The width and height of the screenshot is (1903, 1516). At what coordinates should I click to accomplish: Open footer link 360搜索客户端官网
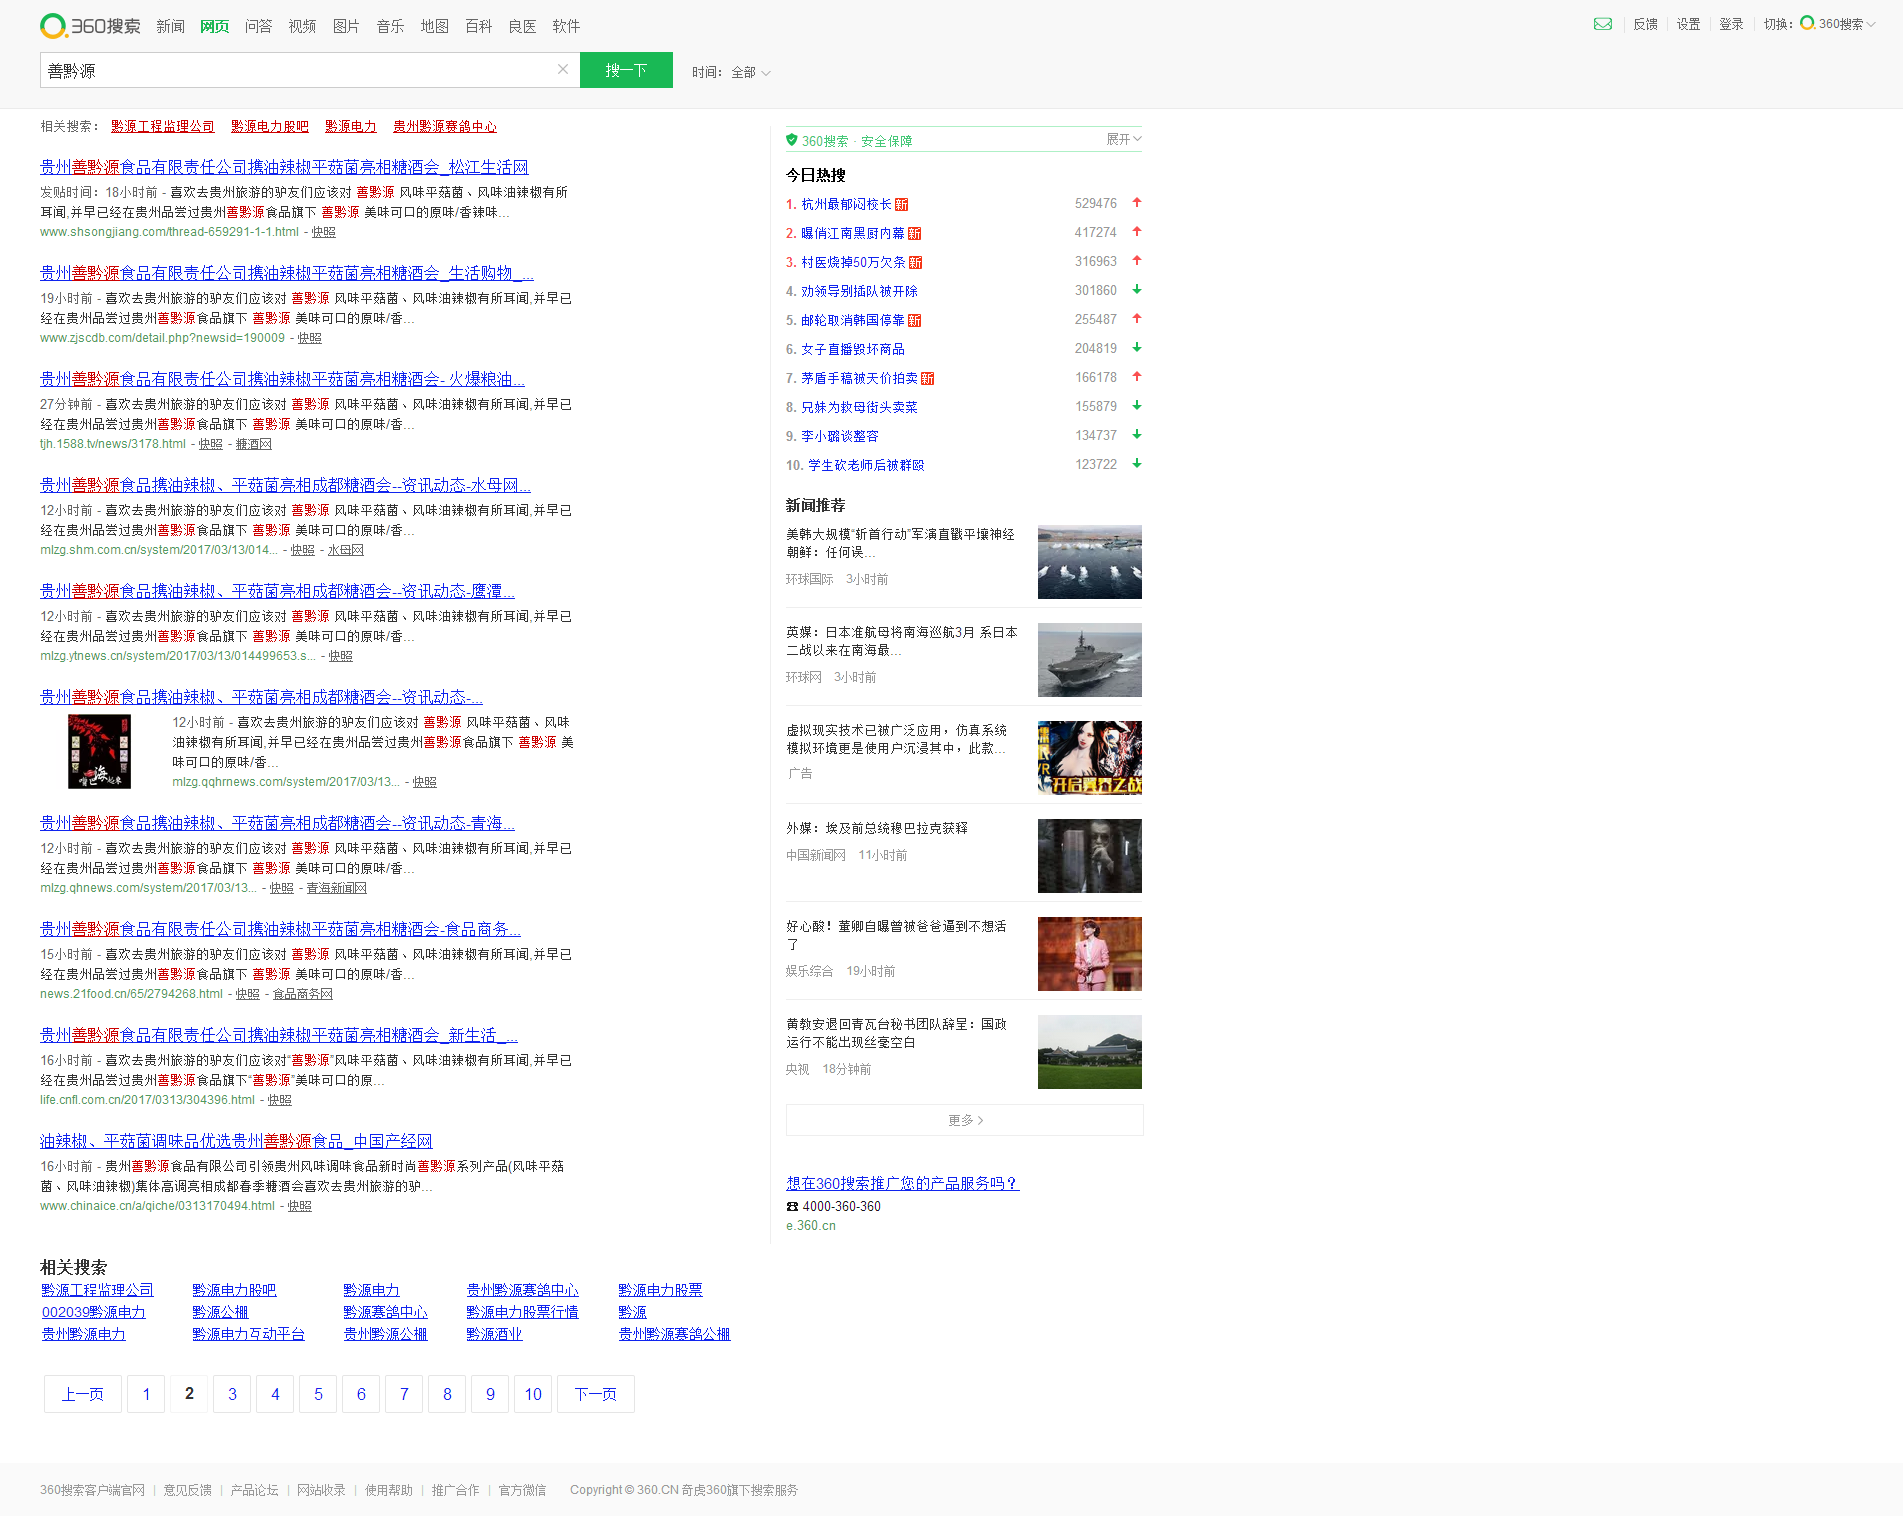[x=92, y=1490]
